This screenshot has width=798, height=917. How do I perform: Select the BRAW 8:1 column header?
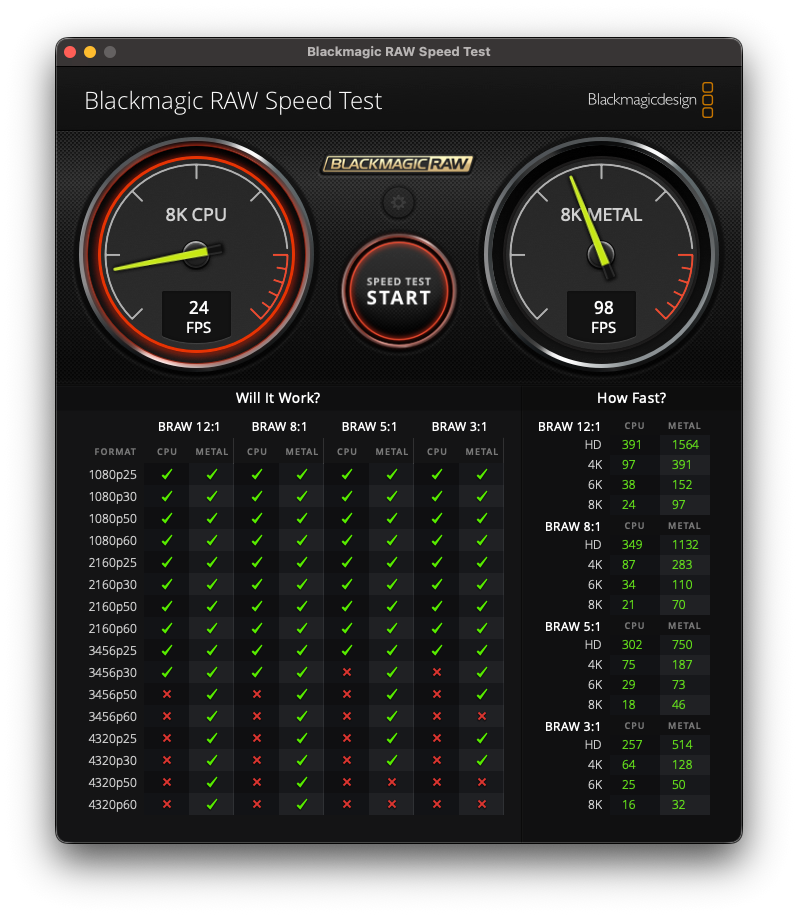(x=279, y=427)
